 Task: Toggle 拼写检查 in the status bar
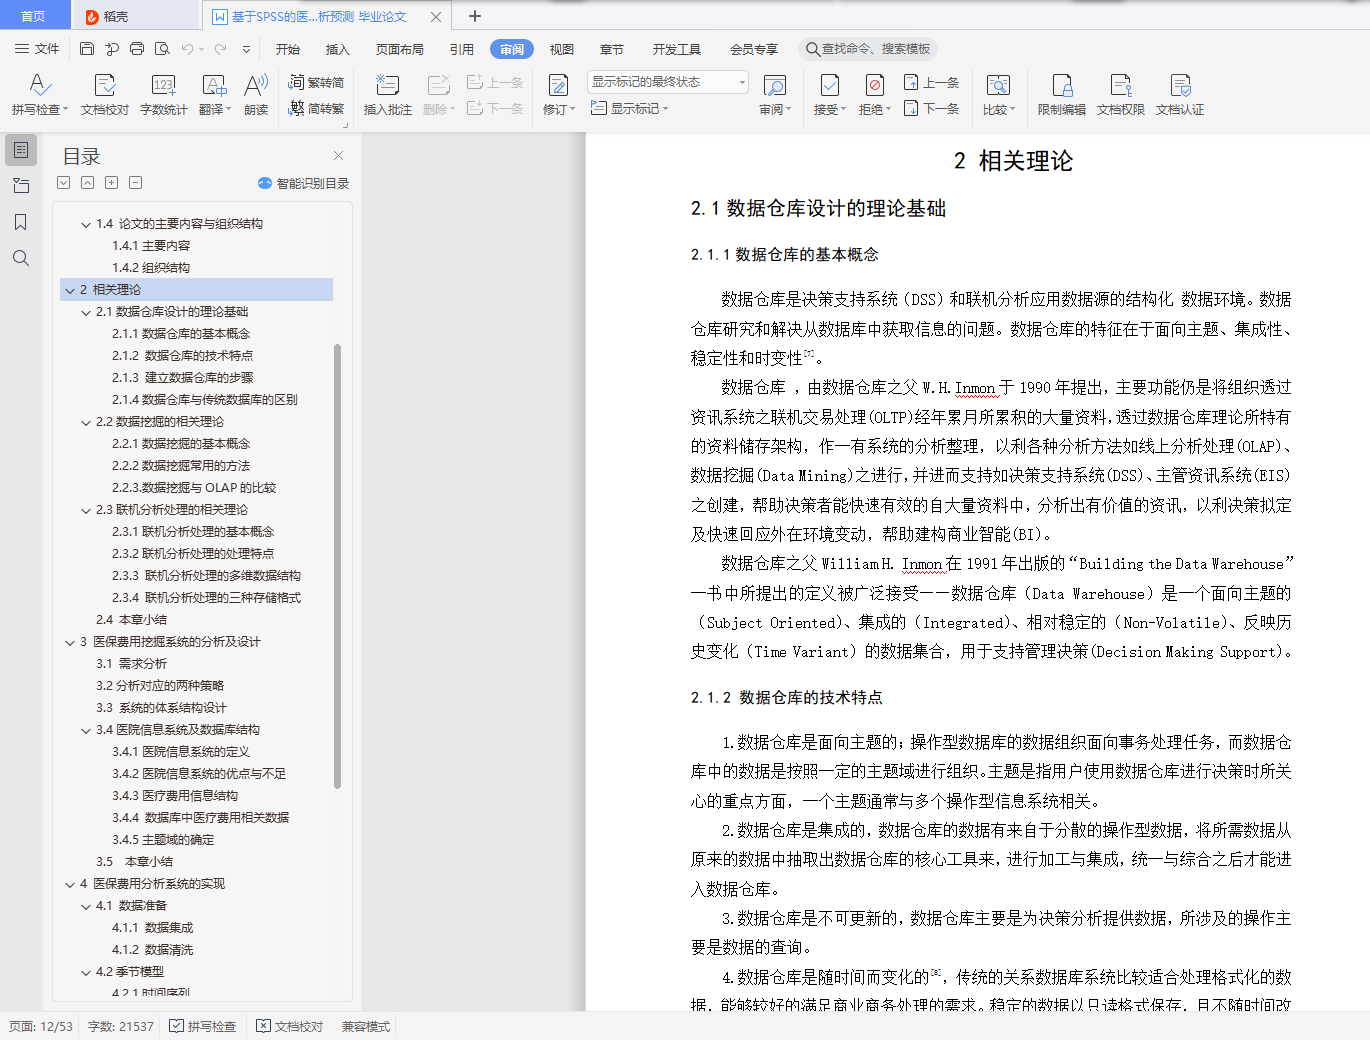(203, 1026)
